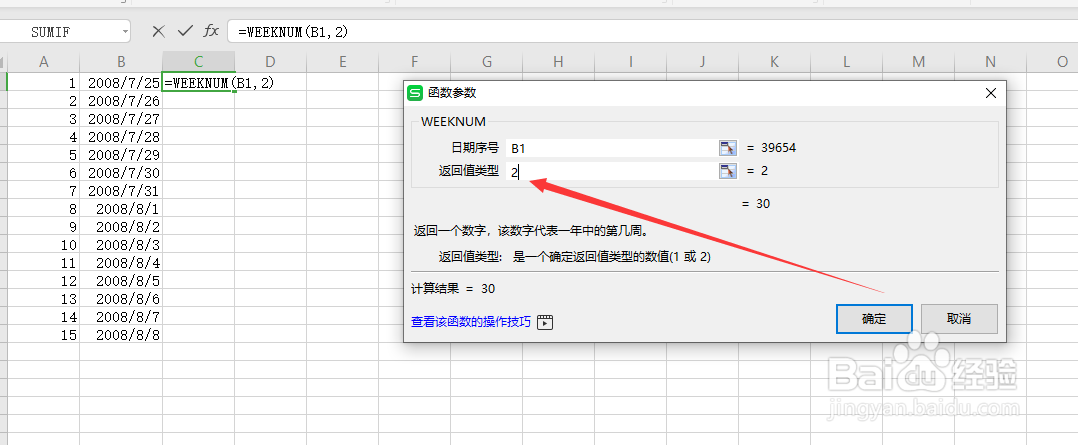
Task: Cancel formula entry with the X icon
Action: [x=159, y=31]
